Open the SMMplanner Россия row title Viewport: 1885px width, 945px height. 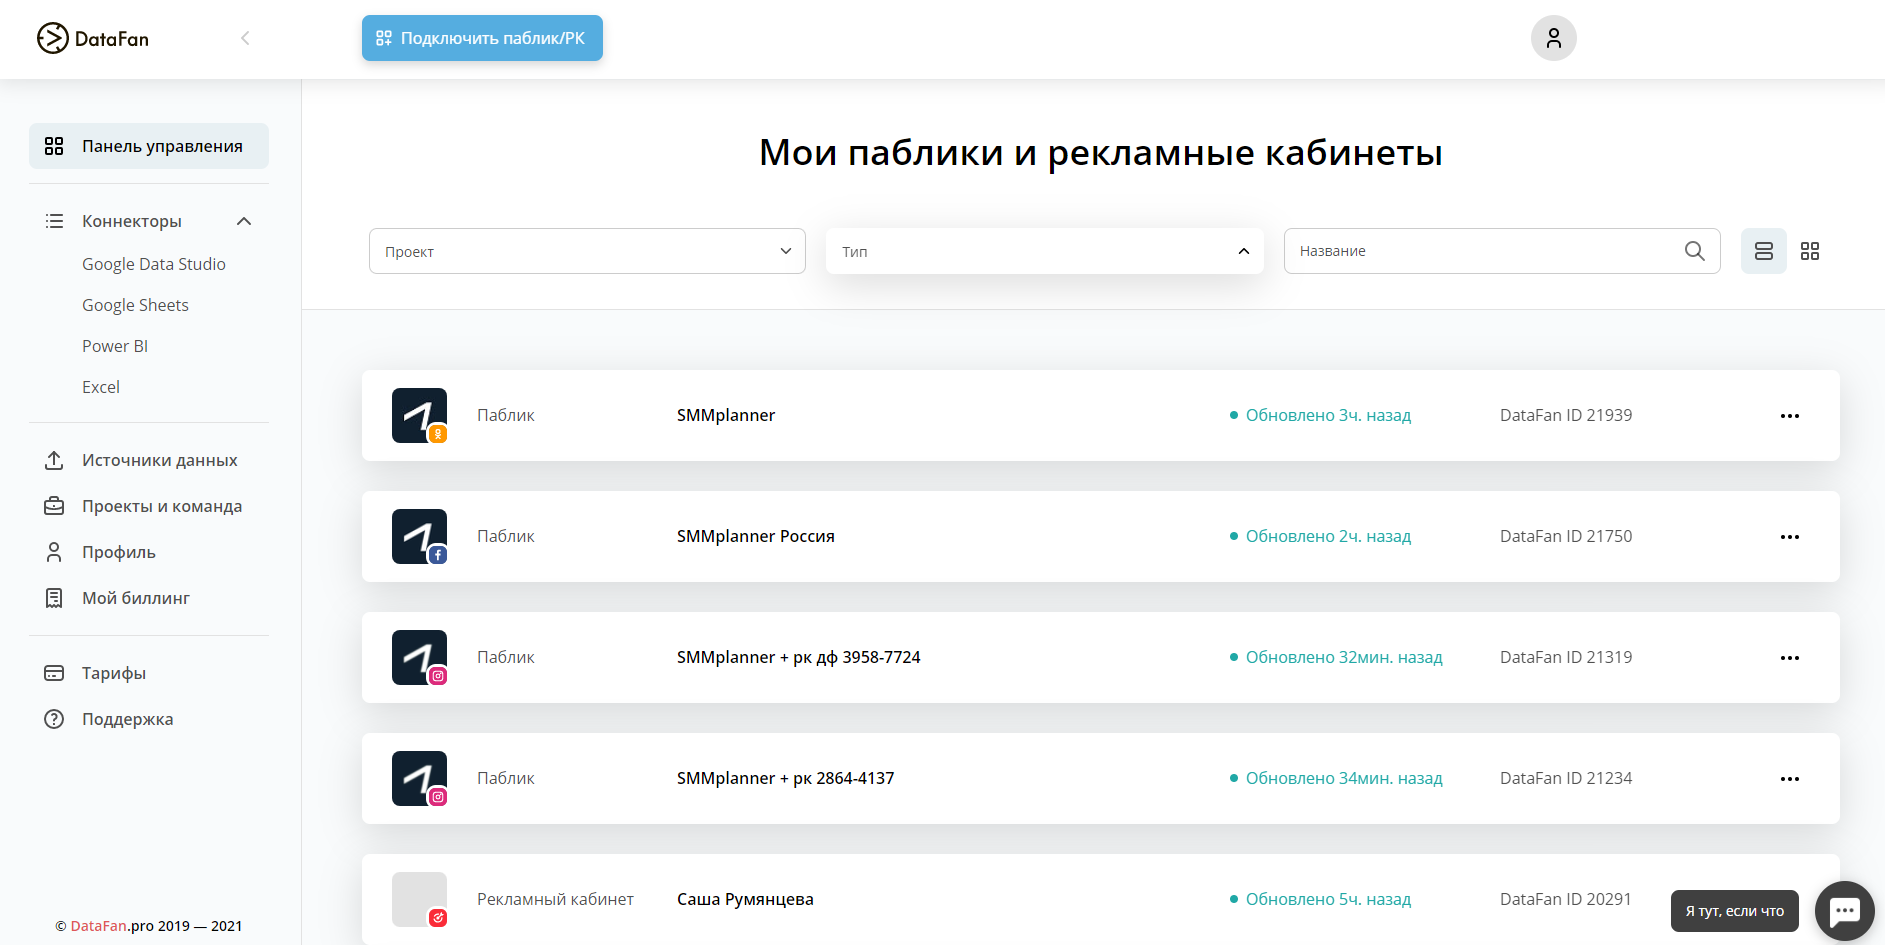tap(755, 536)
